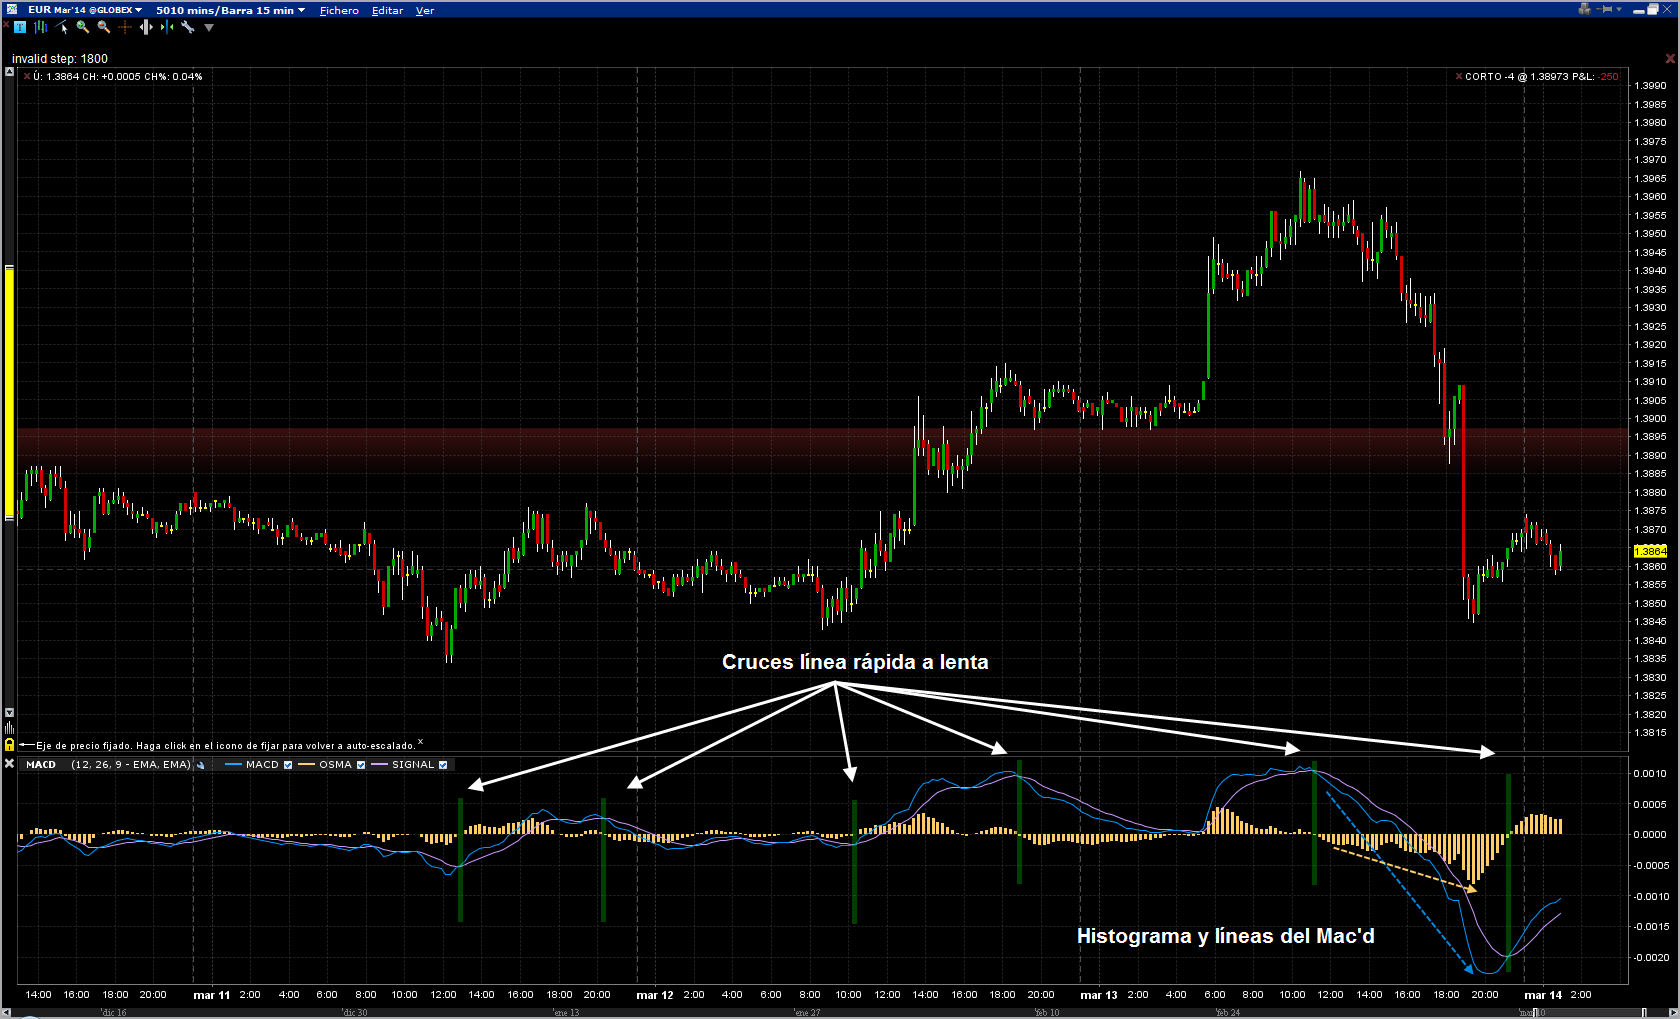Click the volume bars icon on left edge
The width and height of the screenshot is (1680, 1019).
9,728
